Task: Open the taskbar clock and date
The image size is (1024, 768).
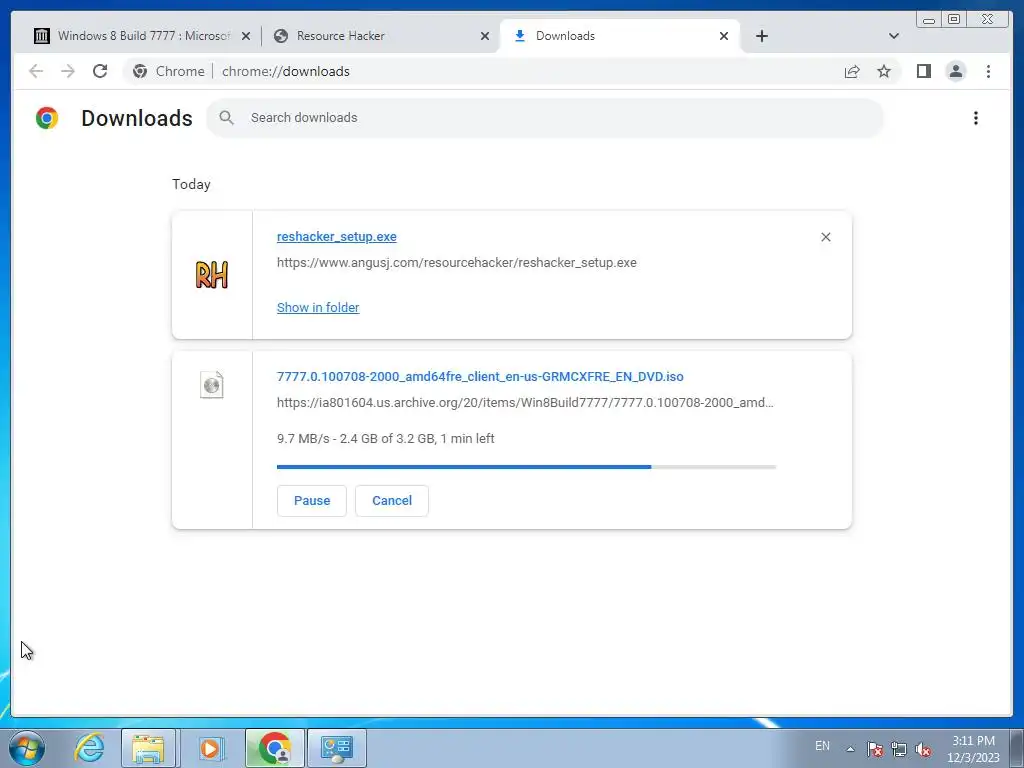Action: [973, 749]
